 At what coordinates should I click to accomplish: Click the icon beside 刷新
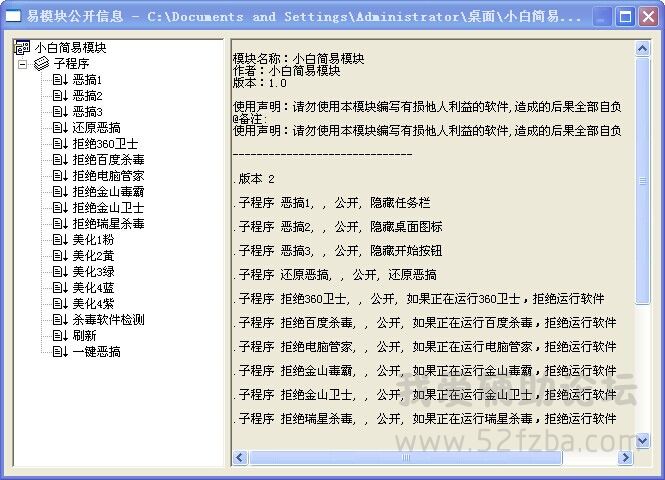60,335
